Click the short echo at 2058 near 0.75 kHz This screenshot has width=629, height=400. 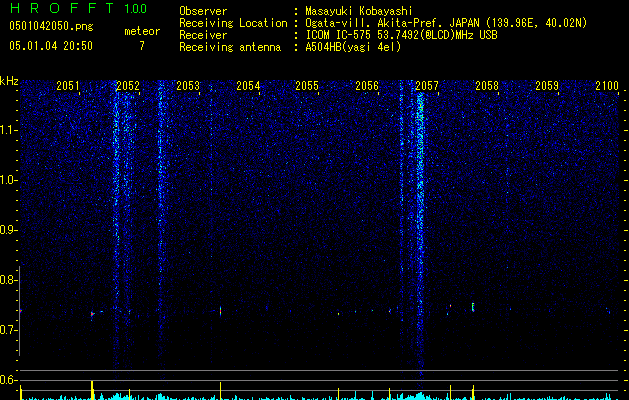473,307
